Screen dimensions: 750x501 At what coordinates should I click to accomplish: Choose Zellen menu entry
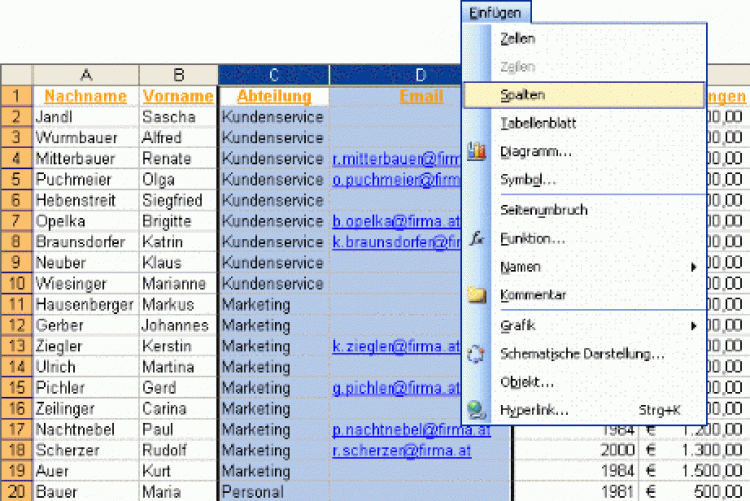pos(517,38)
